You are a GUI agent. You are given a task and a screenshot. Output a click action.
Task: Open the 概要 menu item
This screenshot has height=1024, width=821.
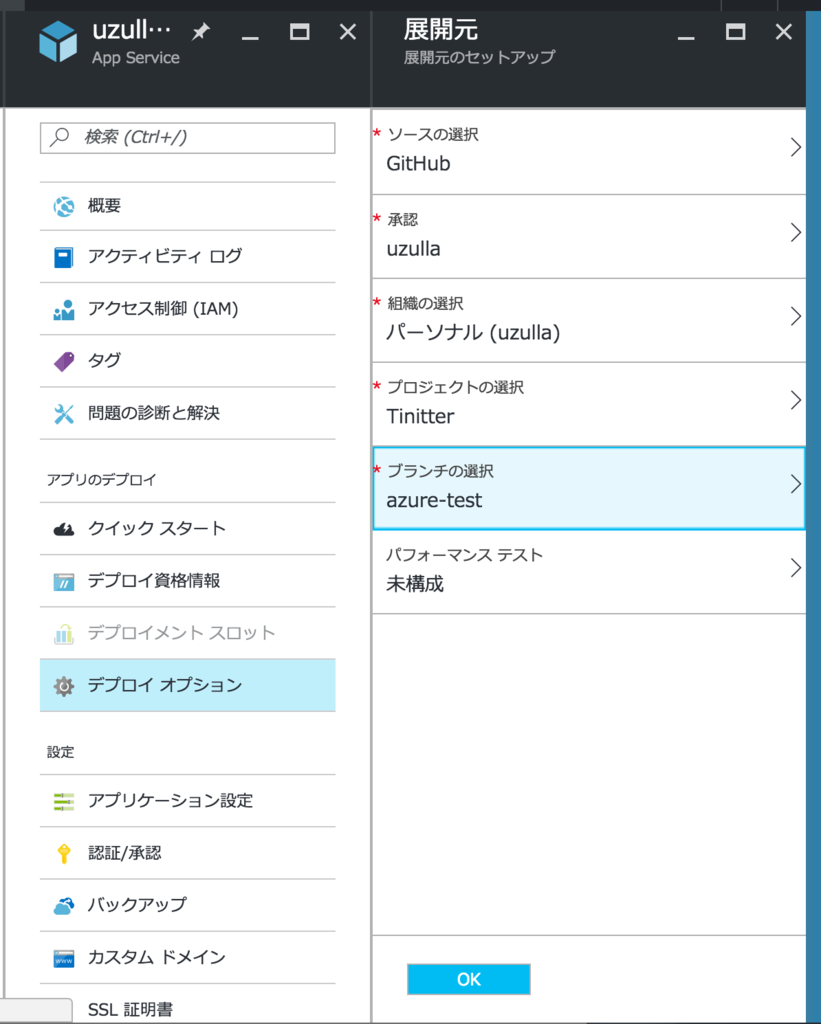pyautogui.click(x=187, y=206)
